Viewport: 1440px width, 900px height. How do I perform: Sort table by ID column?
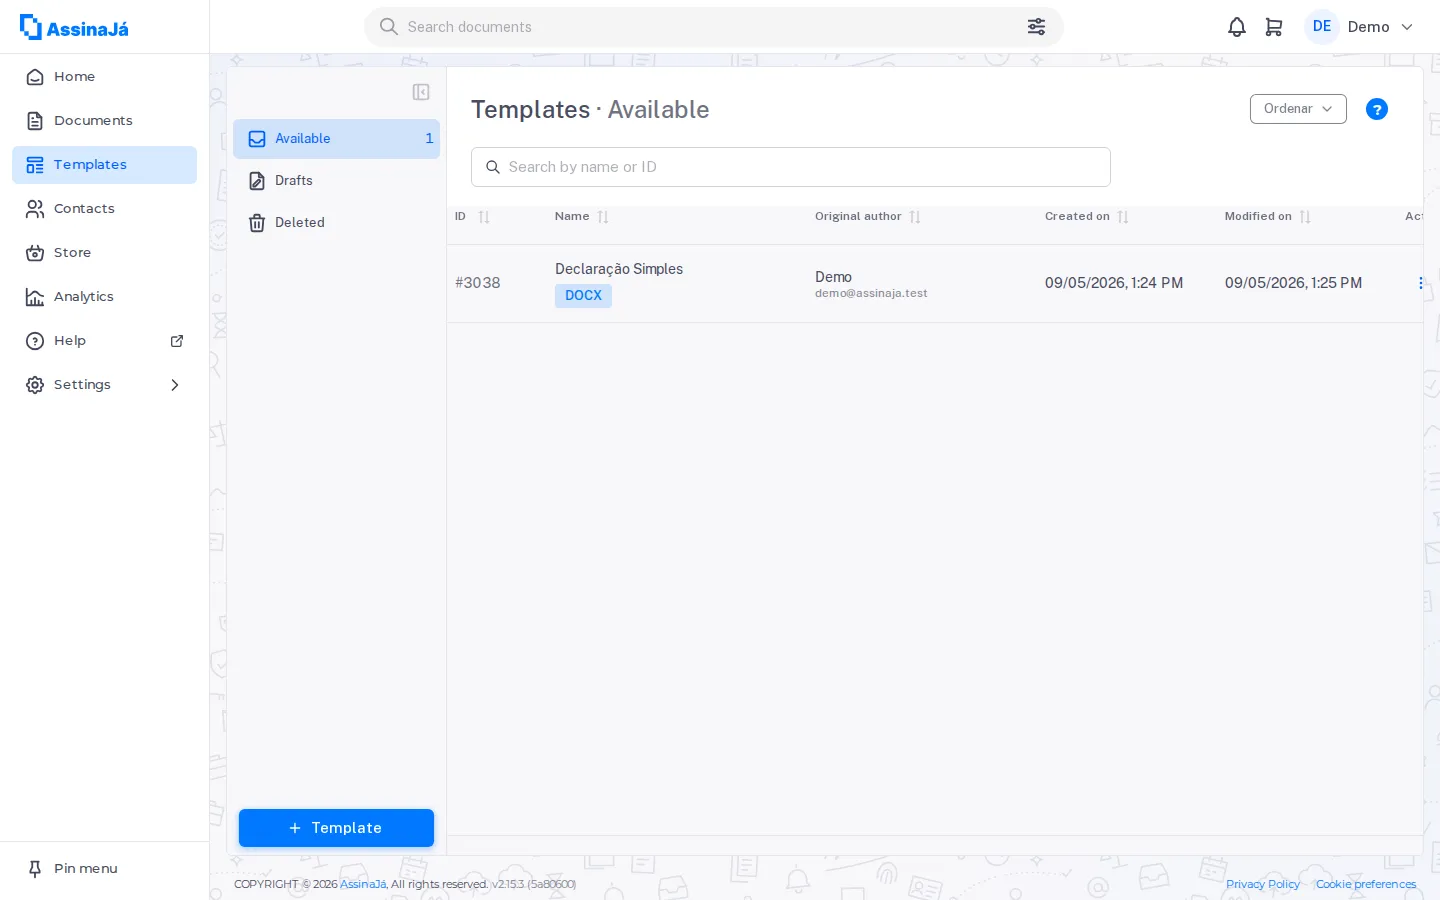coord(484,217)
